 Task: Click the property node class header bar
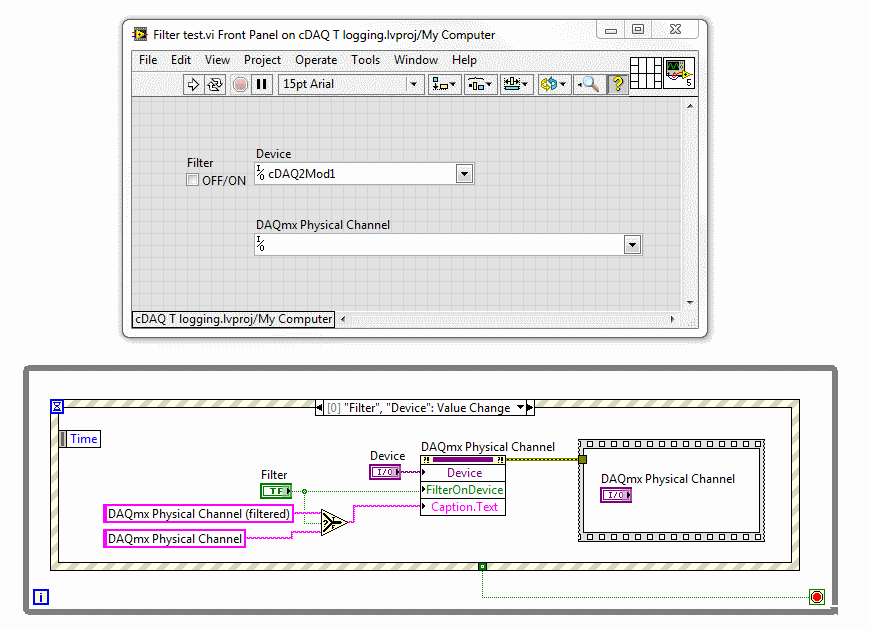pos(463,460)
